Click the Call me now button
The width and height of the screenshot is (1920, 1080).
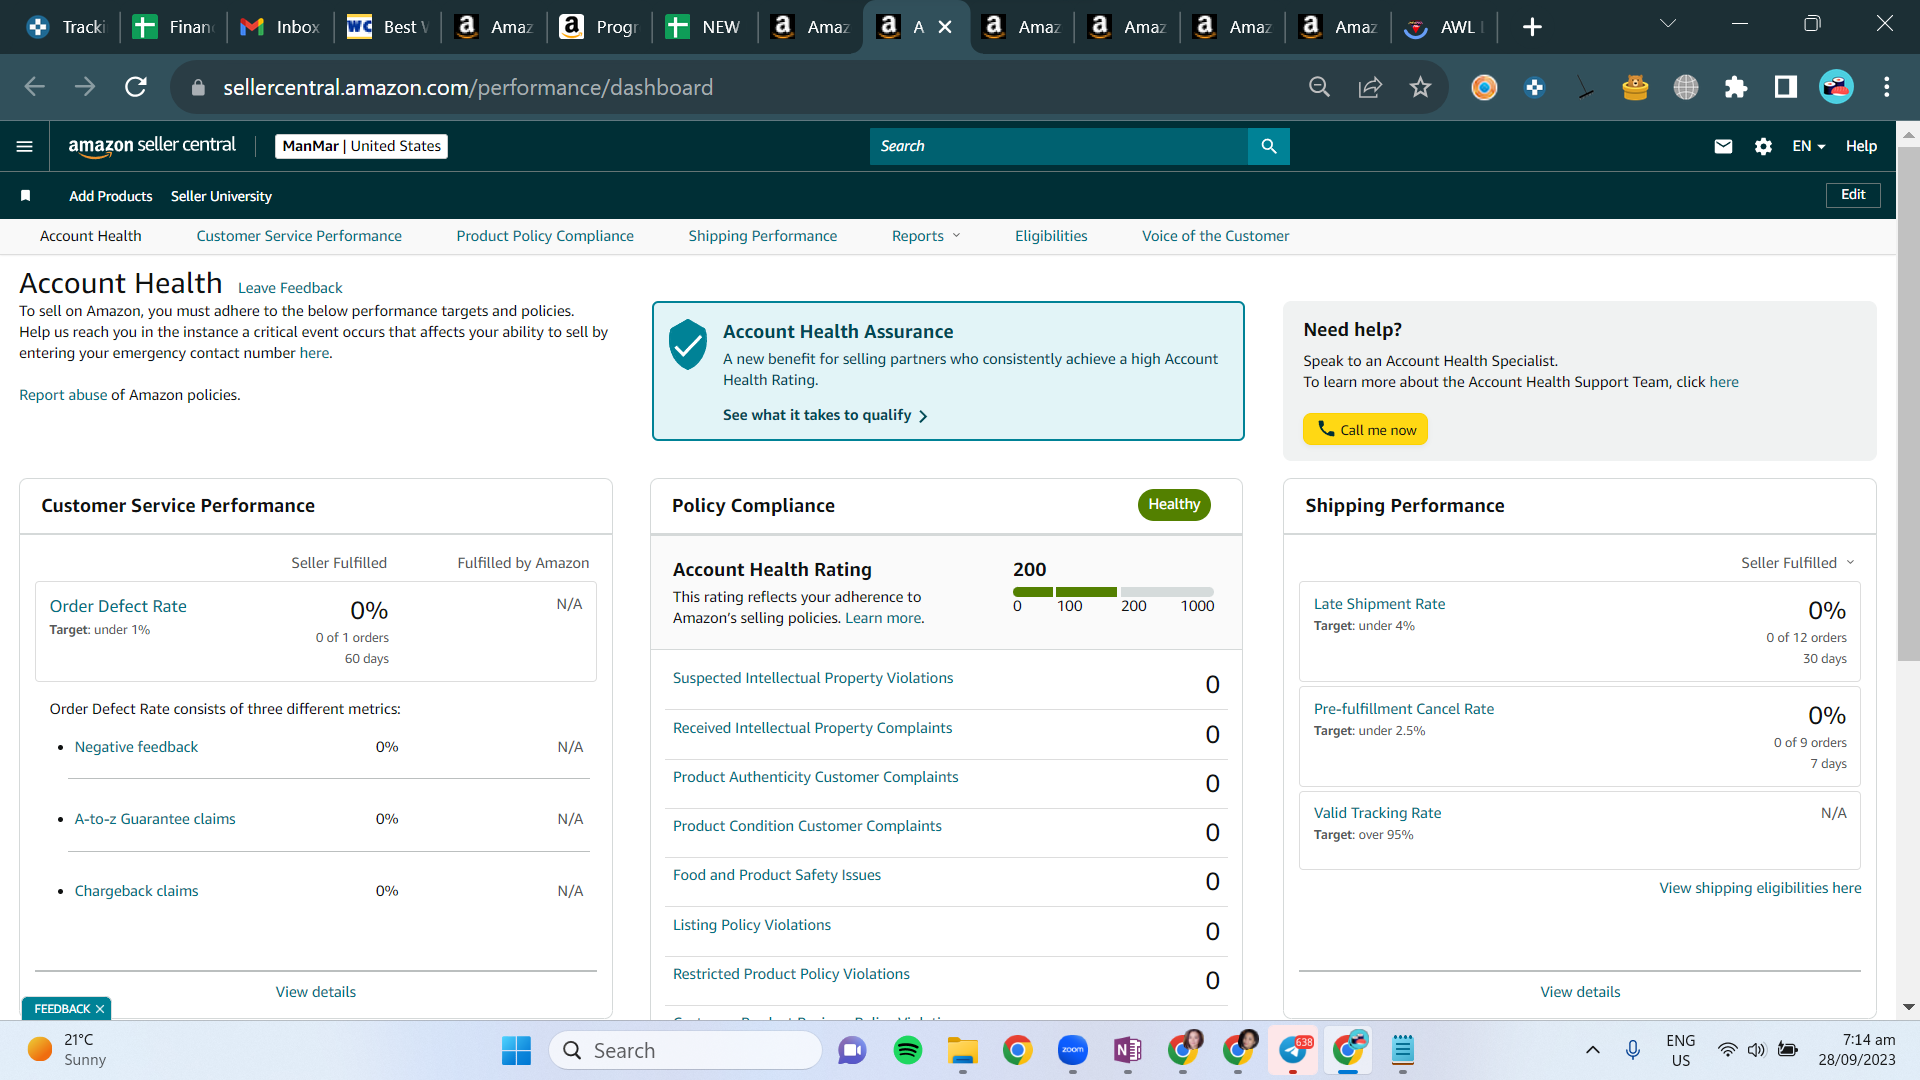(1365, 429)
